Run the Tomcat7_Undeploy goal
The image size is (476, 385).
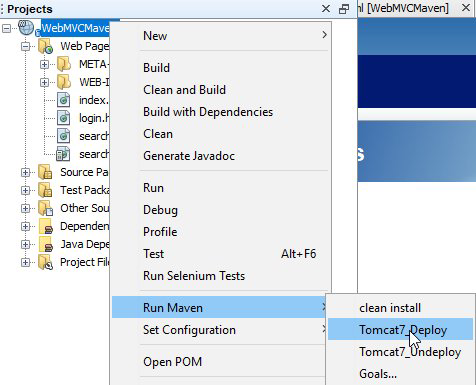(x=400, y=351)
